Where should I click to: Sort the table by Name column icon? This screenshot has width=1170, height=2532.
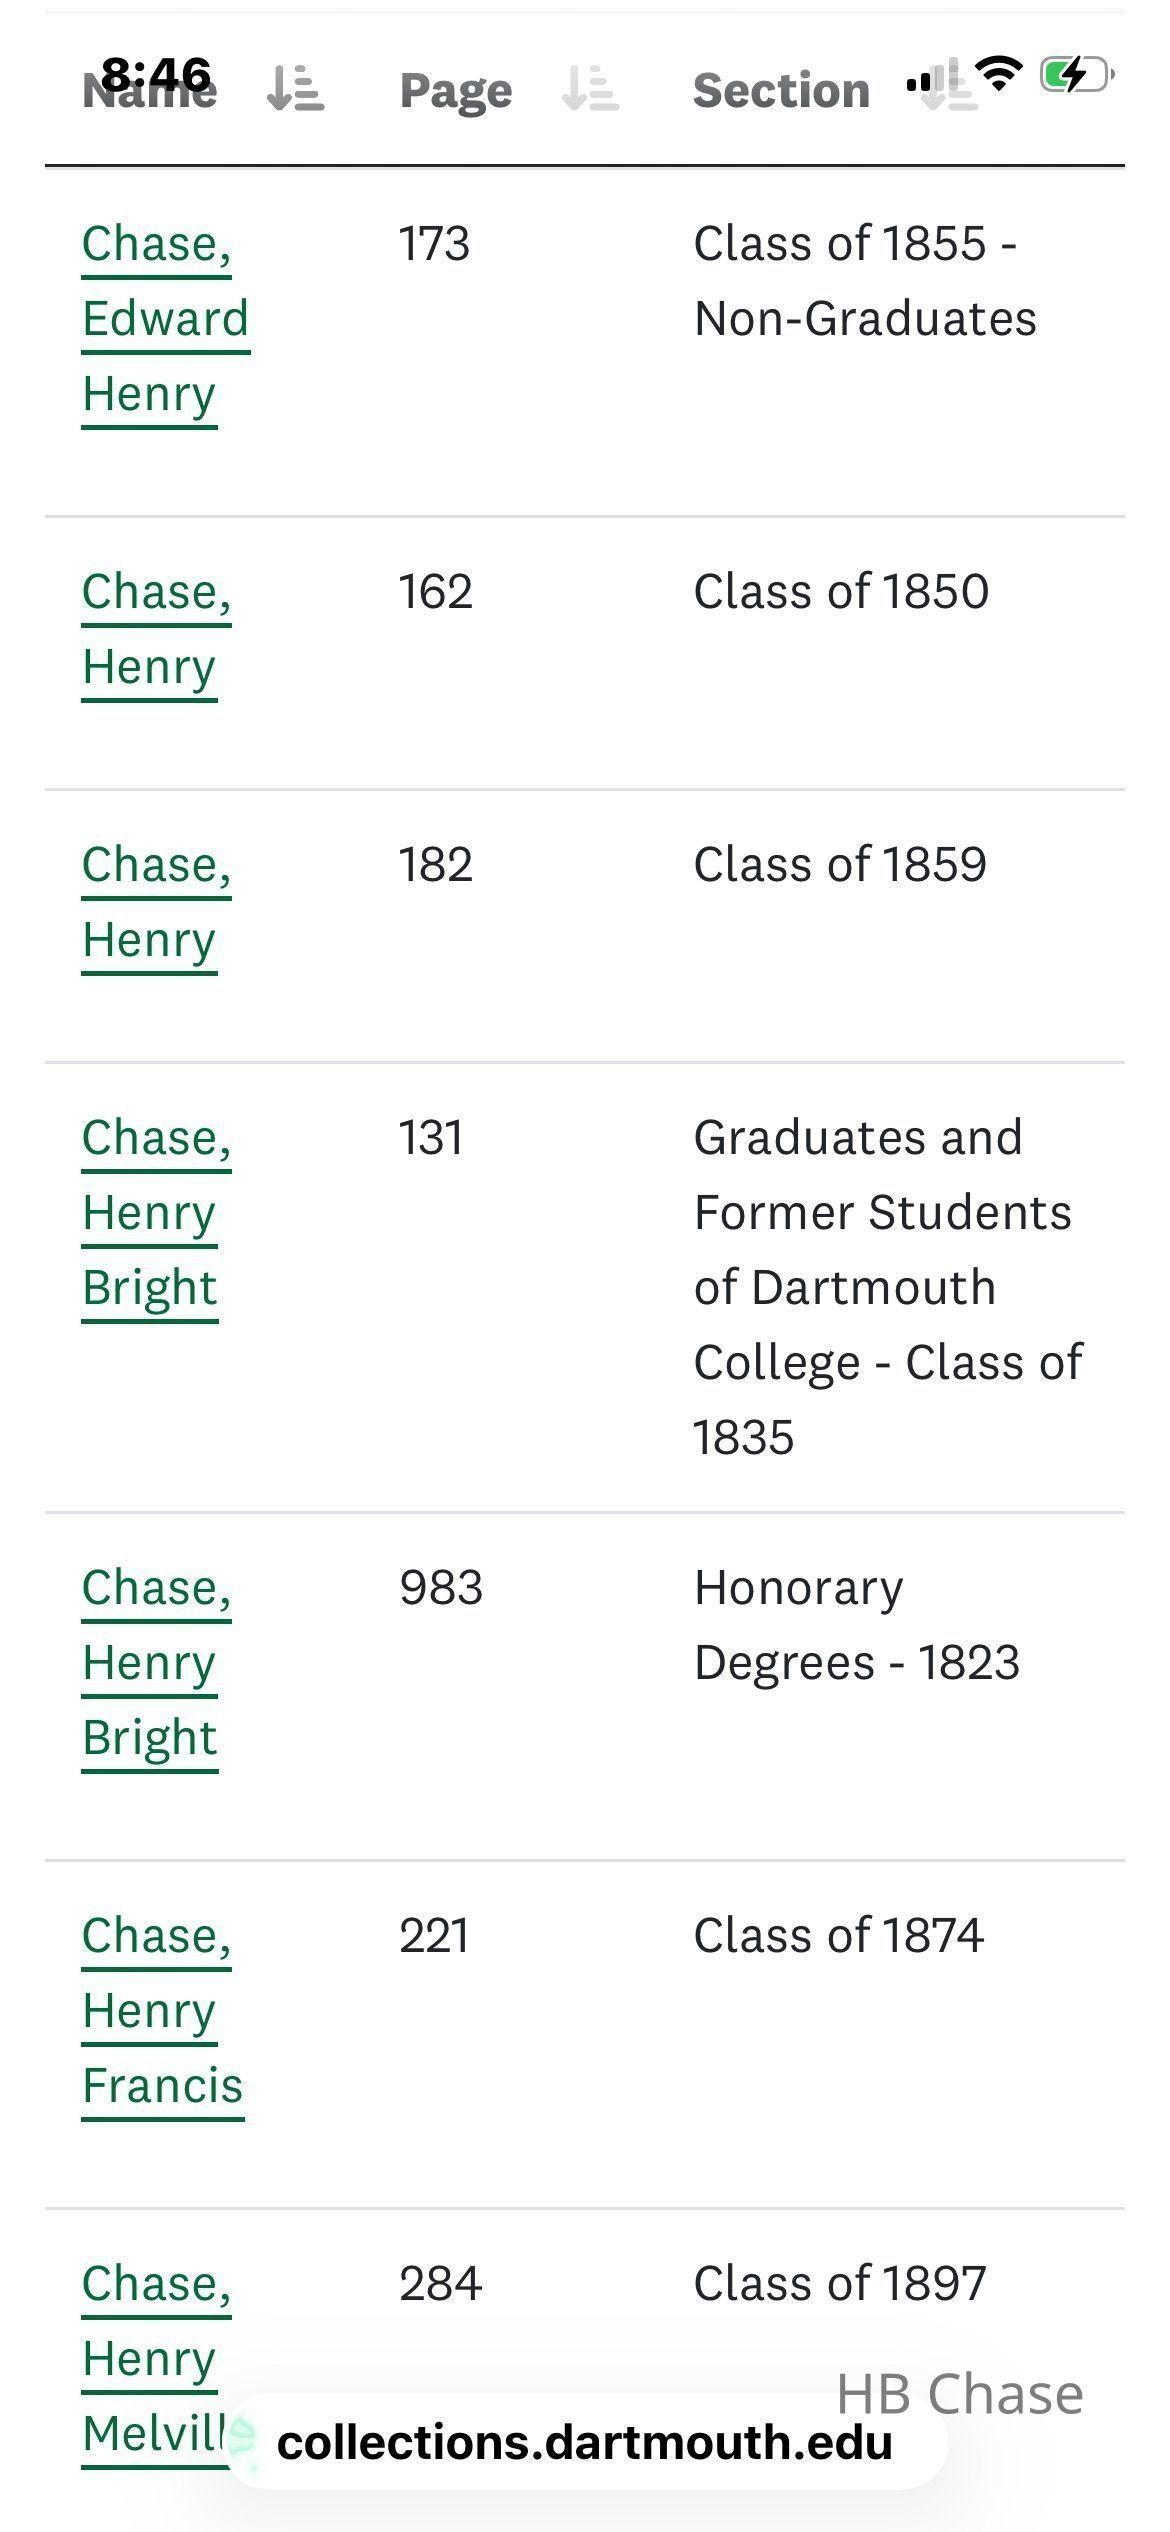pos(295,88)
